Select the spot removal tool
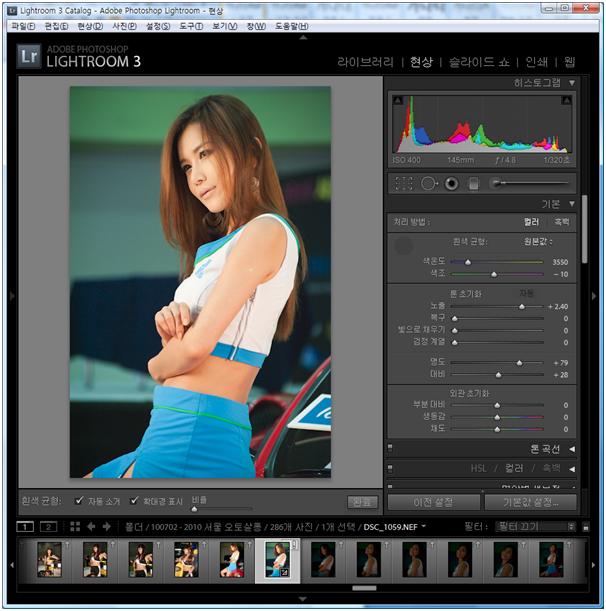This screenshot has width=606, height=611. 429,183
